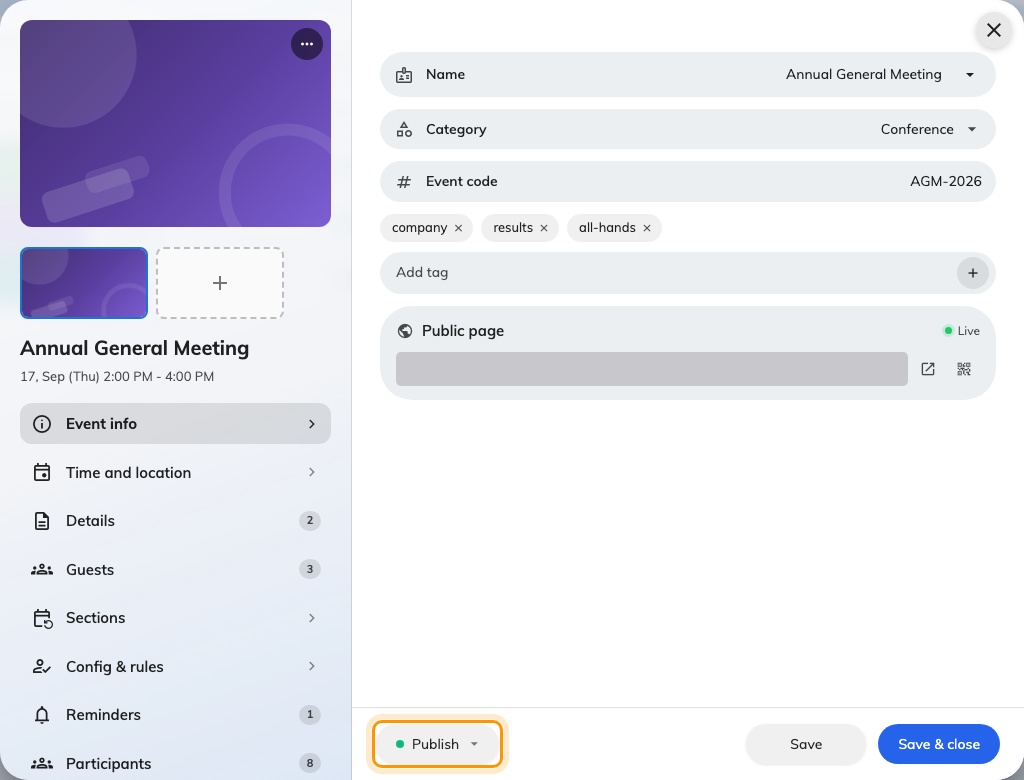Viewport: 1024px width, 780px height.
Task: Remove the company tag
Action: tap(458, 228)
